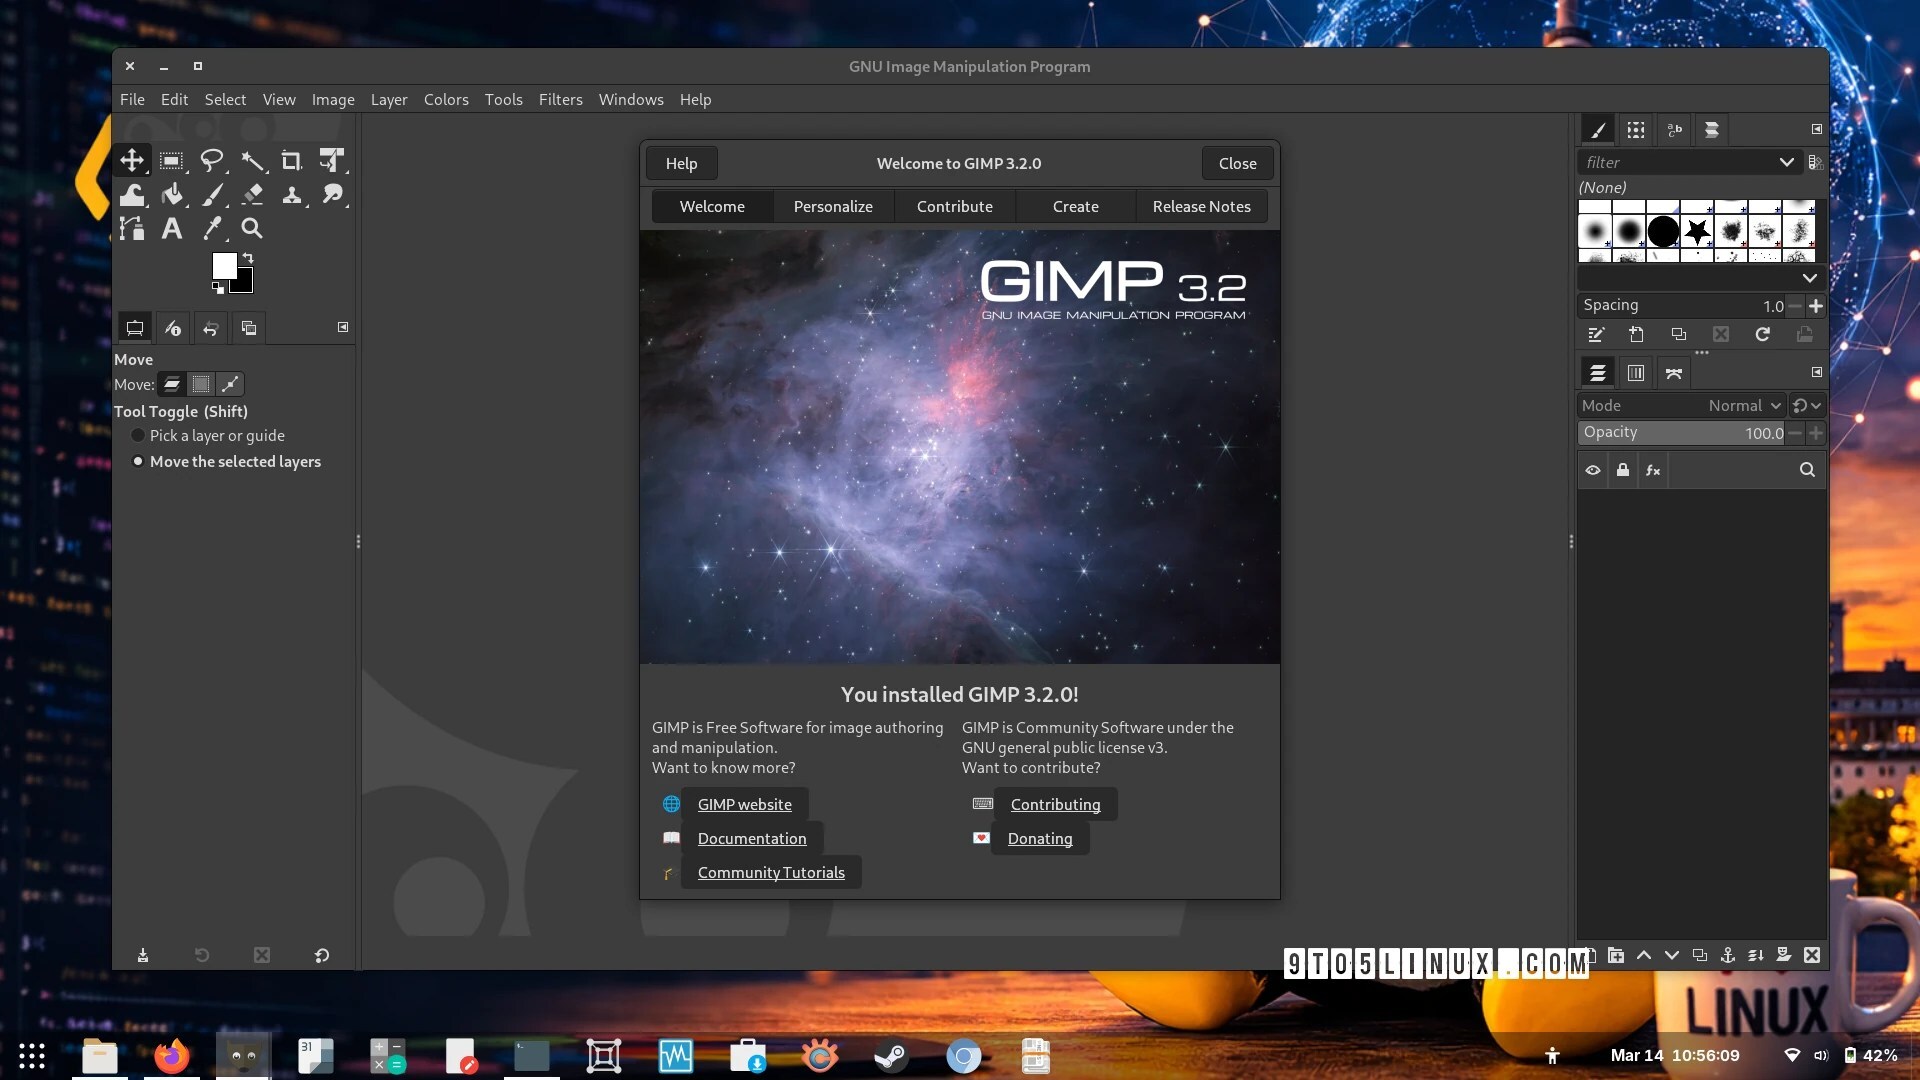This screenshot has height=1080, width=1920.
Task: Open the Community Tutorials link
Action: pyautogui.click(x=770, y=872)
